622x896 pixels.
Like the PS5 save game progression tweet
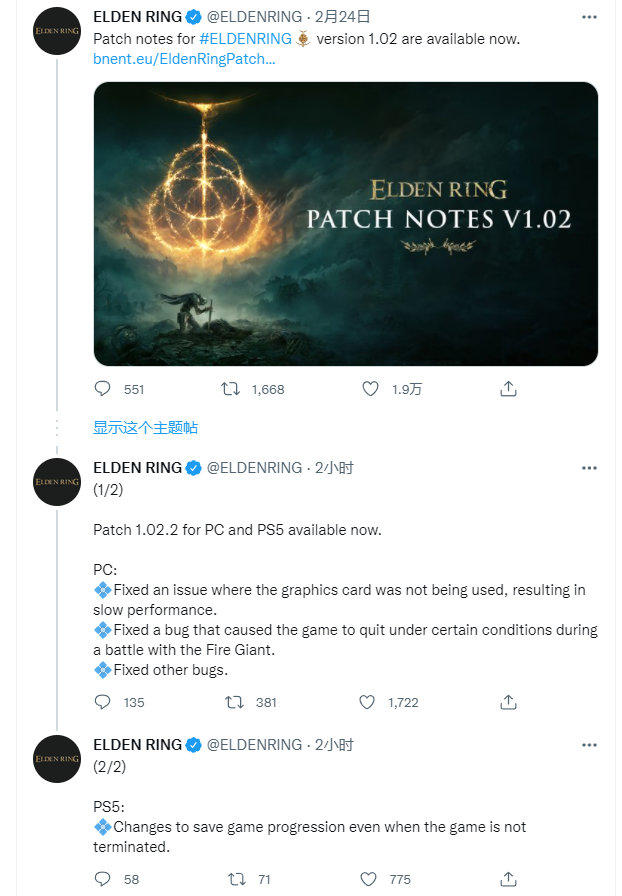368,879
